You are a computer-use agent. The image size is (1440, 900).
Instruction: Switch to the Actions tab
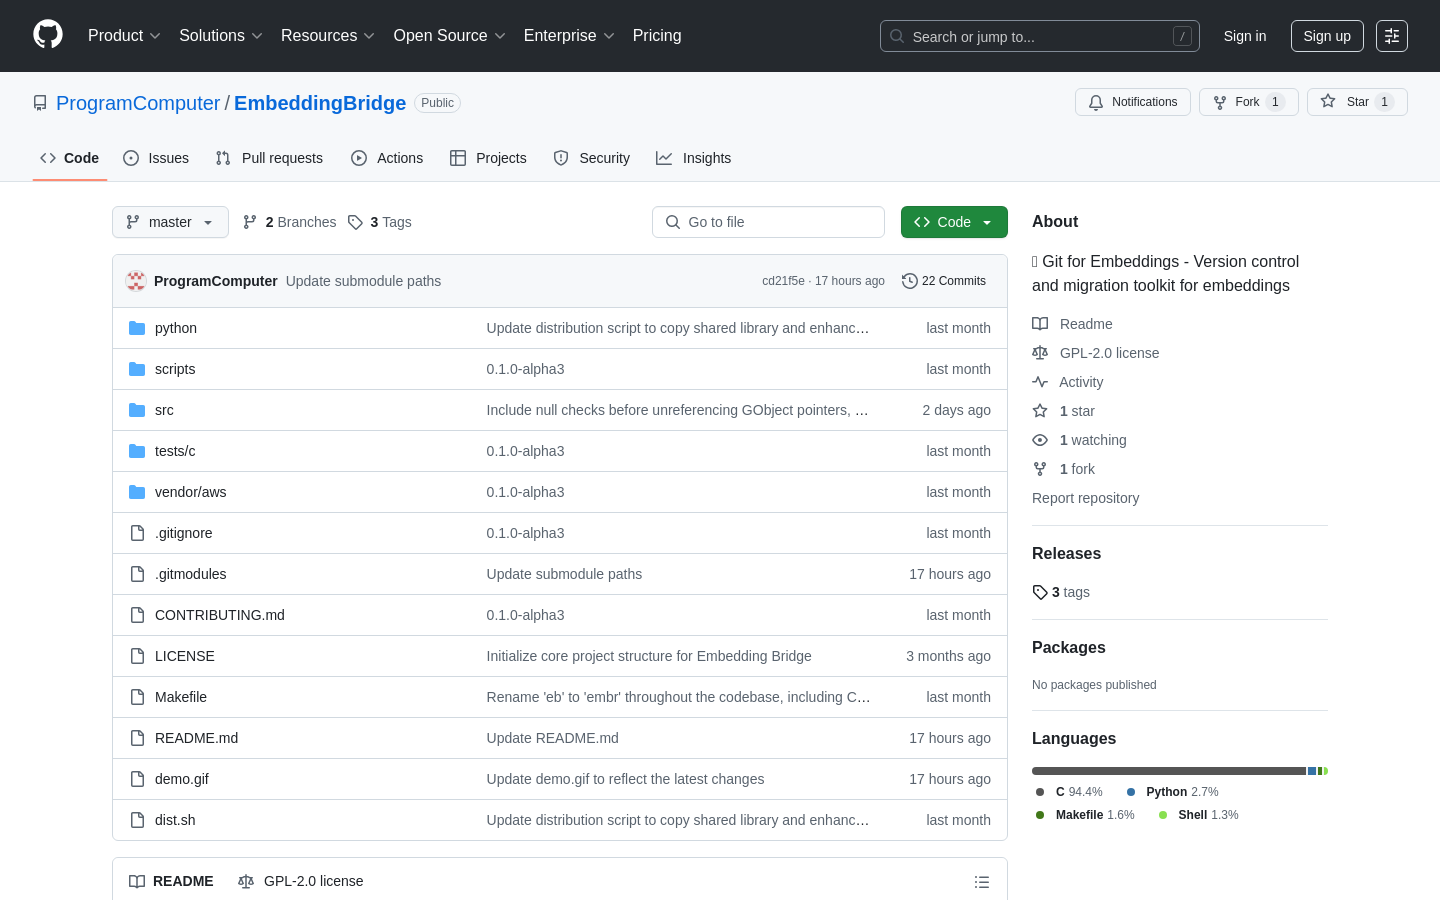[x=387, y=158]
